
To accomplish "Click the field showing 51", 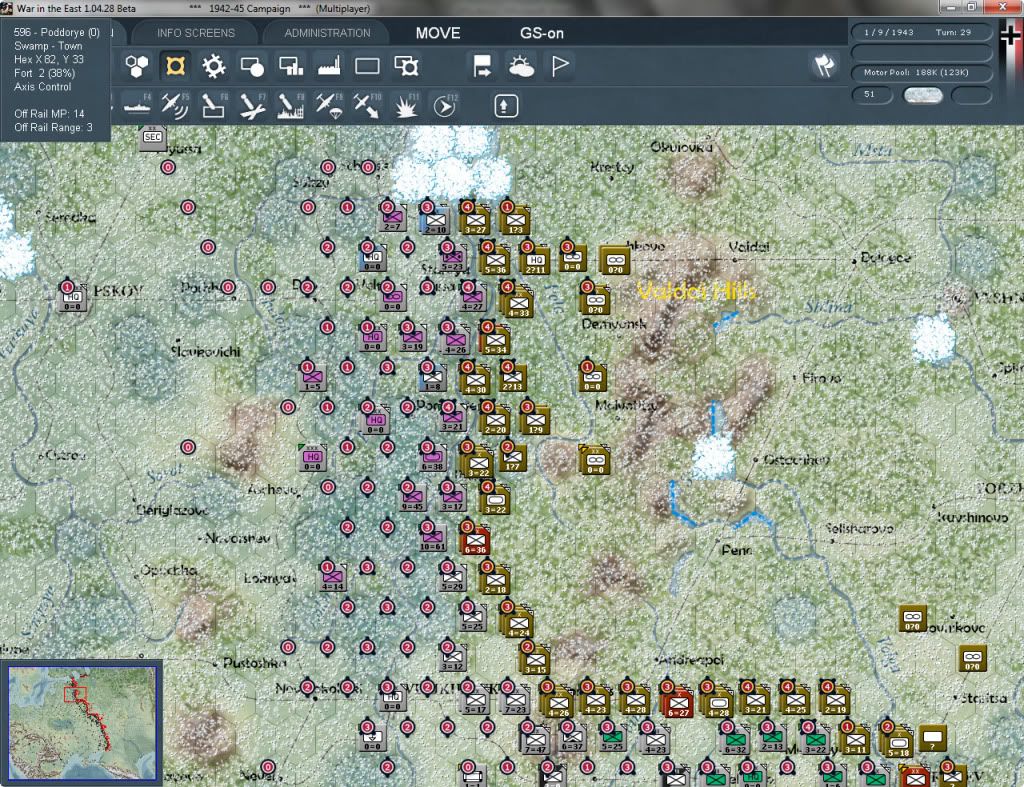I will pos(872,95).
